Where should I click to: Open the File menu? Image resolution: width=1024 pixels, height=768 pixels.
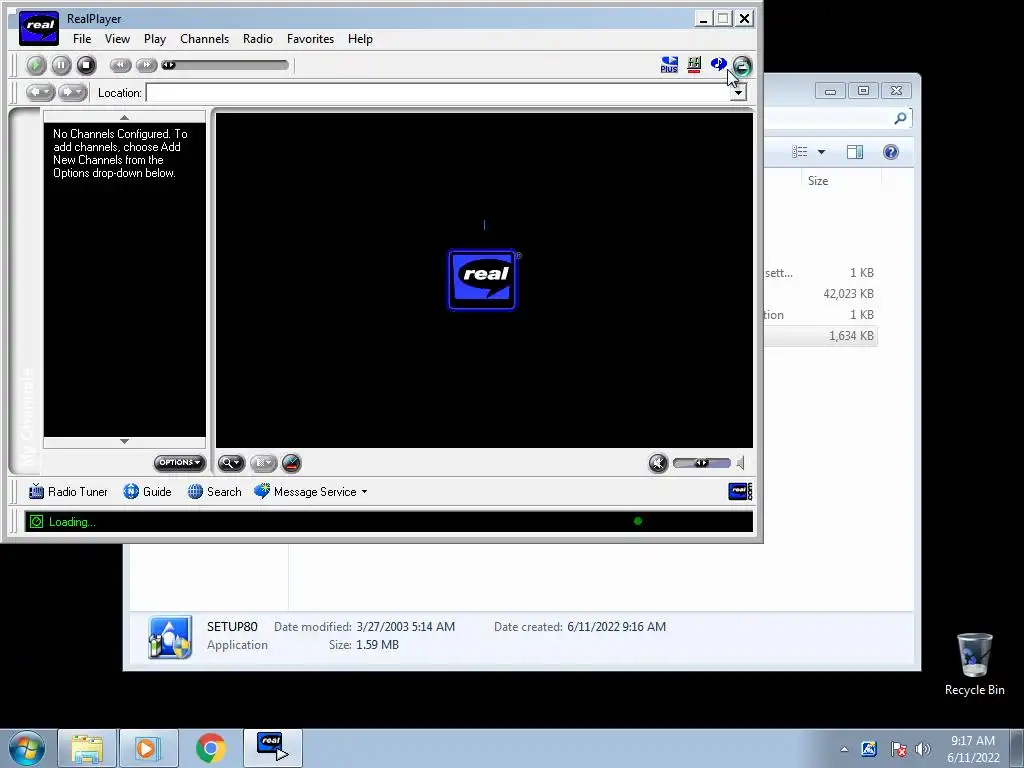[x=82, y=39]
